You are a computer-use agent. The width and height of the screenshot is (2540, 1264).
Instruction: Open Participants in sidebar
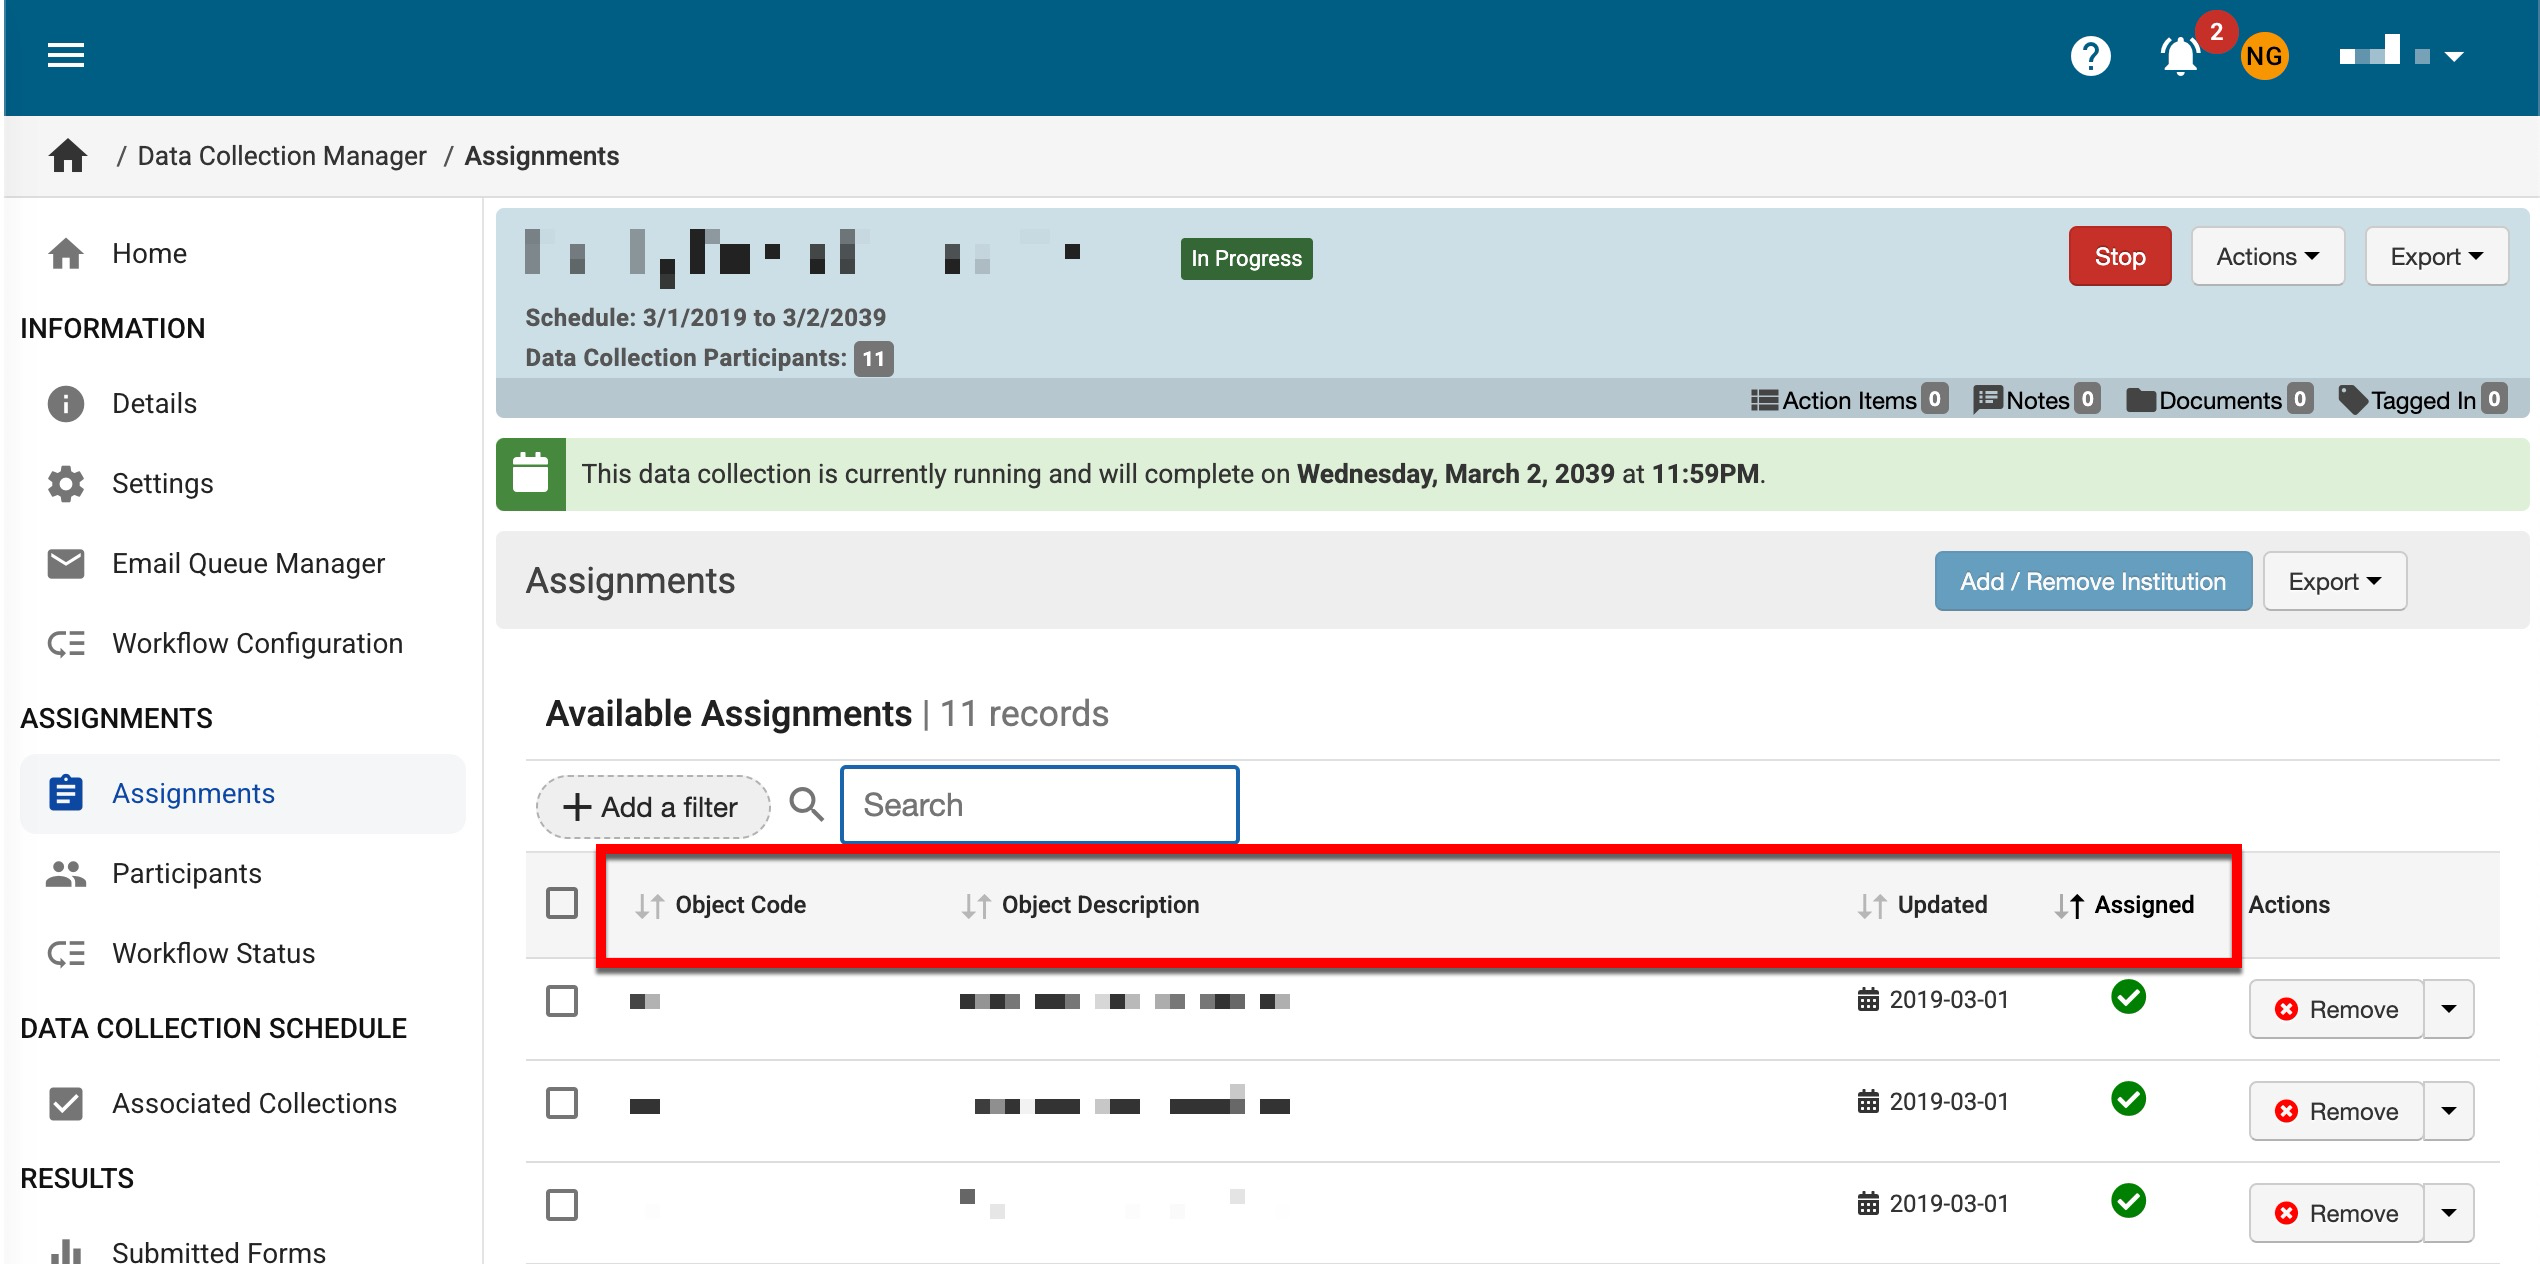[x=187, y=874]
